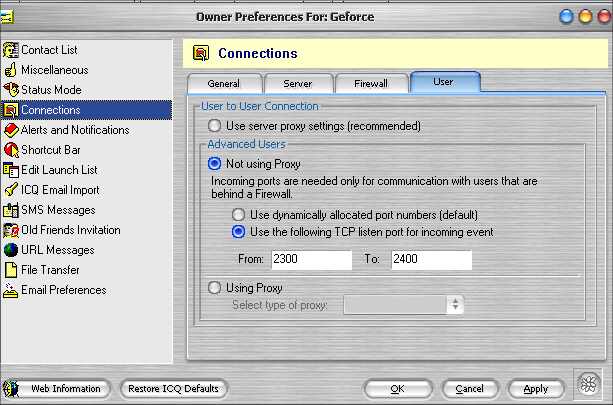Click the title bar window menu icon
This screenshot has width=613, height=405.
tap(6, 17)
